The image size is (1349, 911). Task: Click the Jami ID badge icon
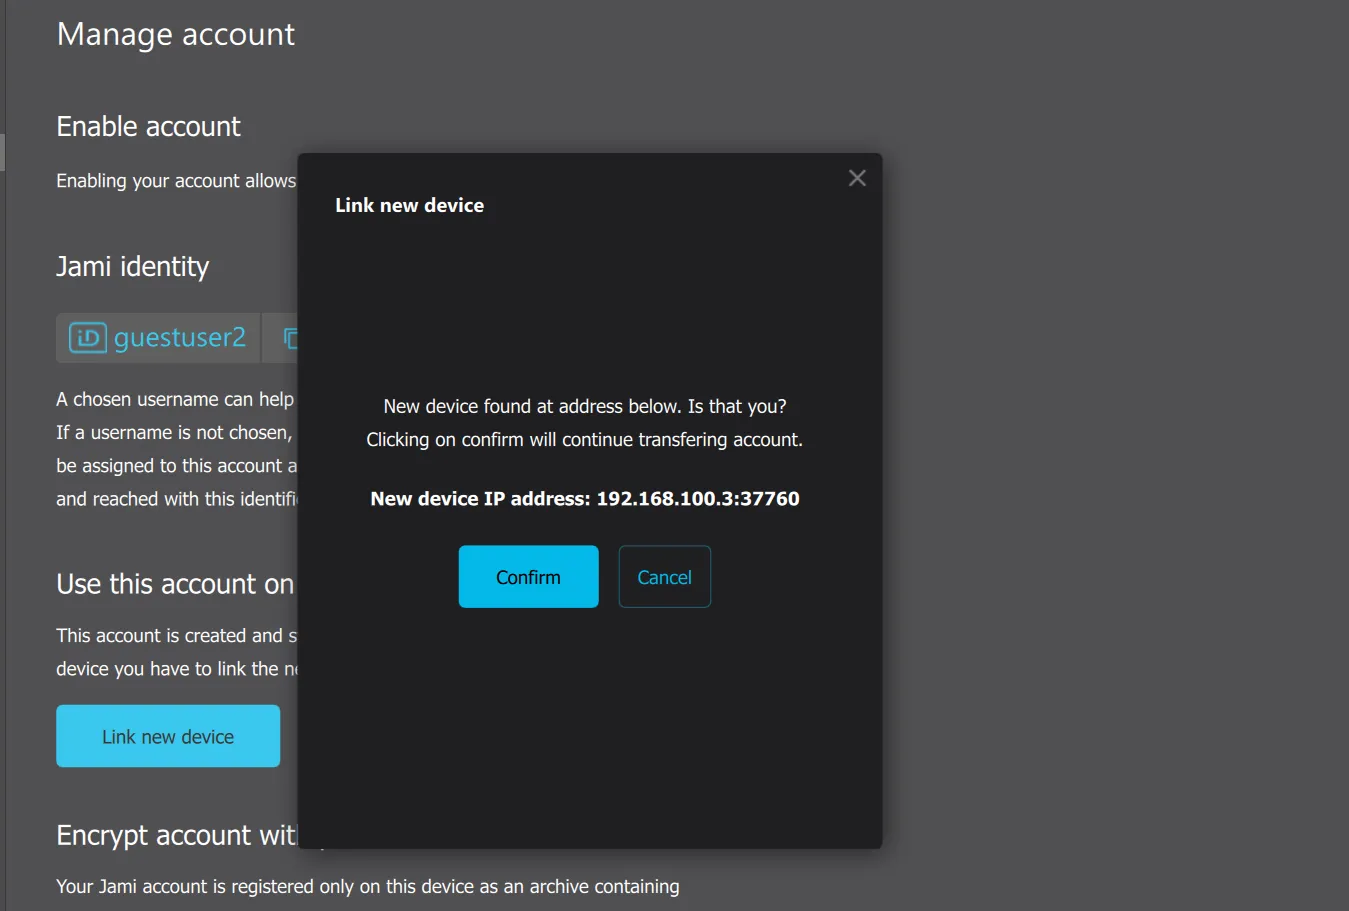(87, 338)
